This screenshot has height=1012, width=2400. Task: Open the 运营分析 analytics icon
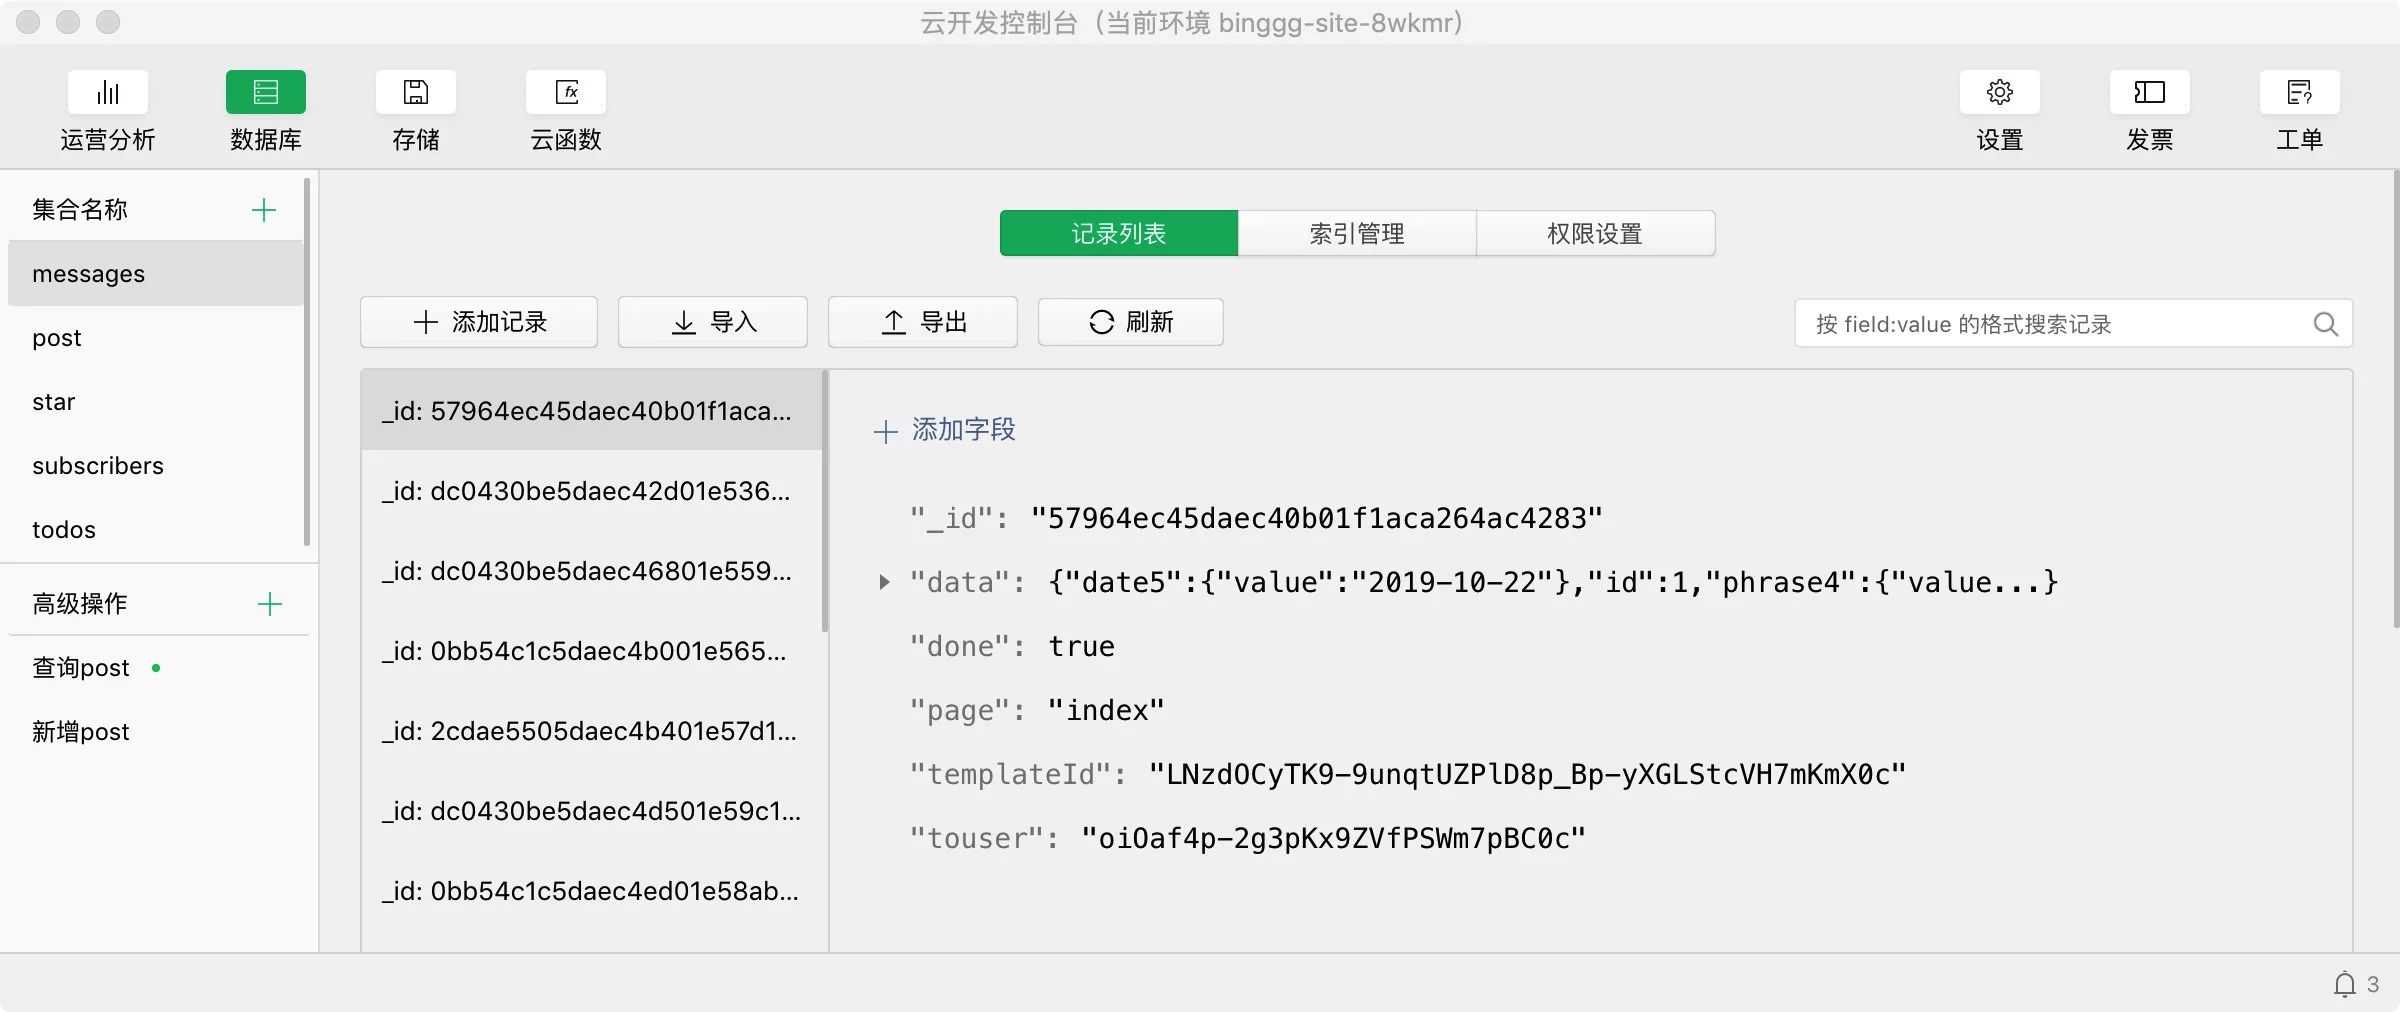(x=108, y=92)
